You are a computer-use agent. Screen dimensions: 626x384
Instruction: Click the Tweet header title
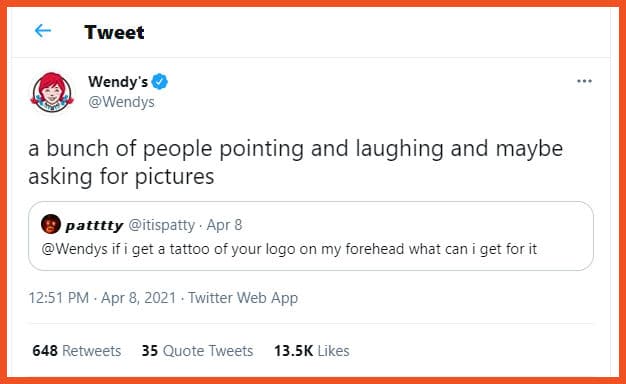coord(114,32)
